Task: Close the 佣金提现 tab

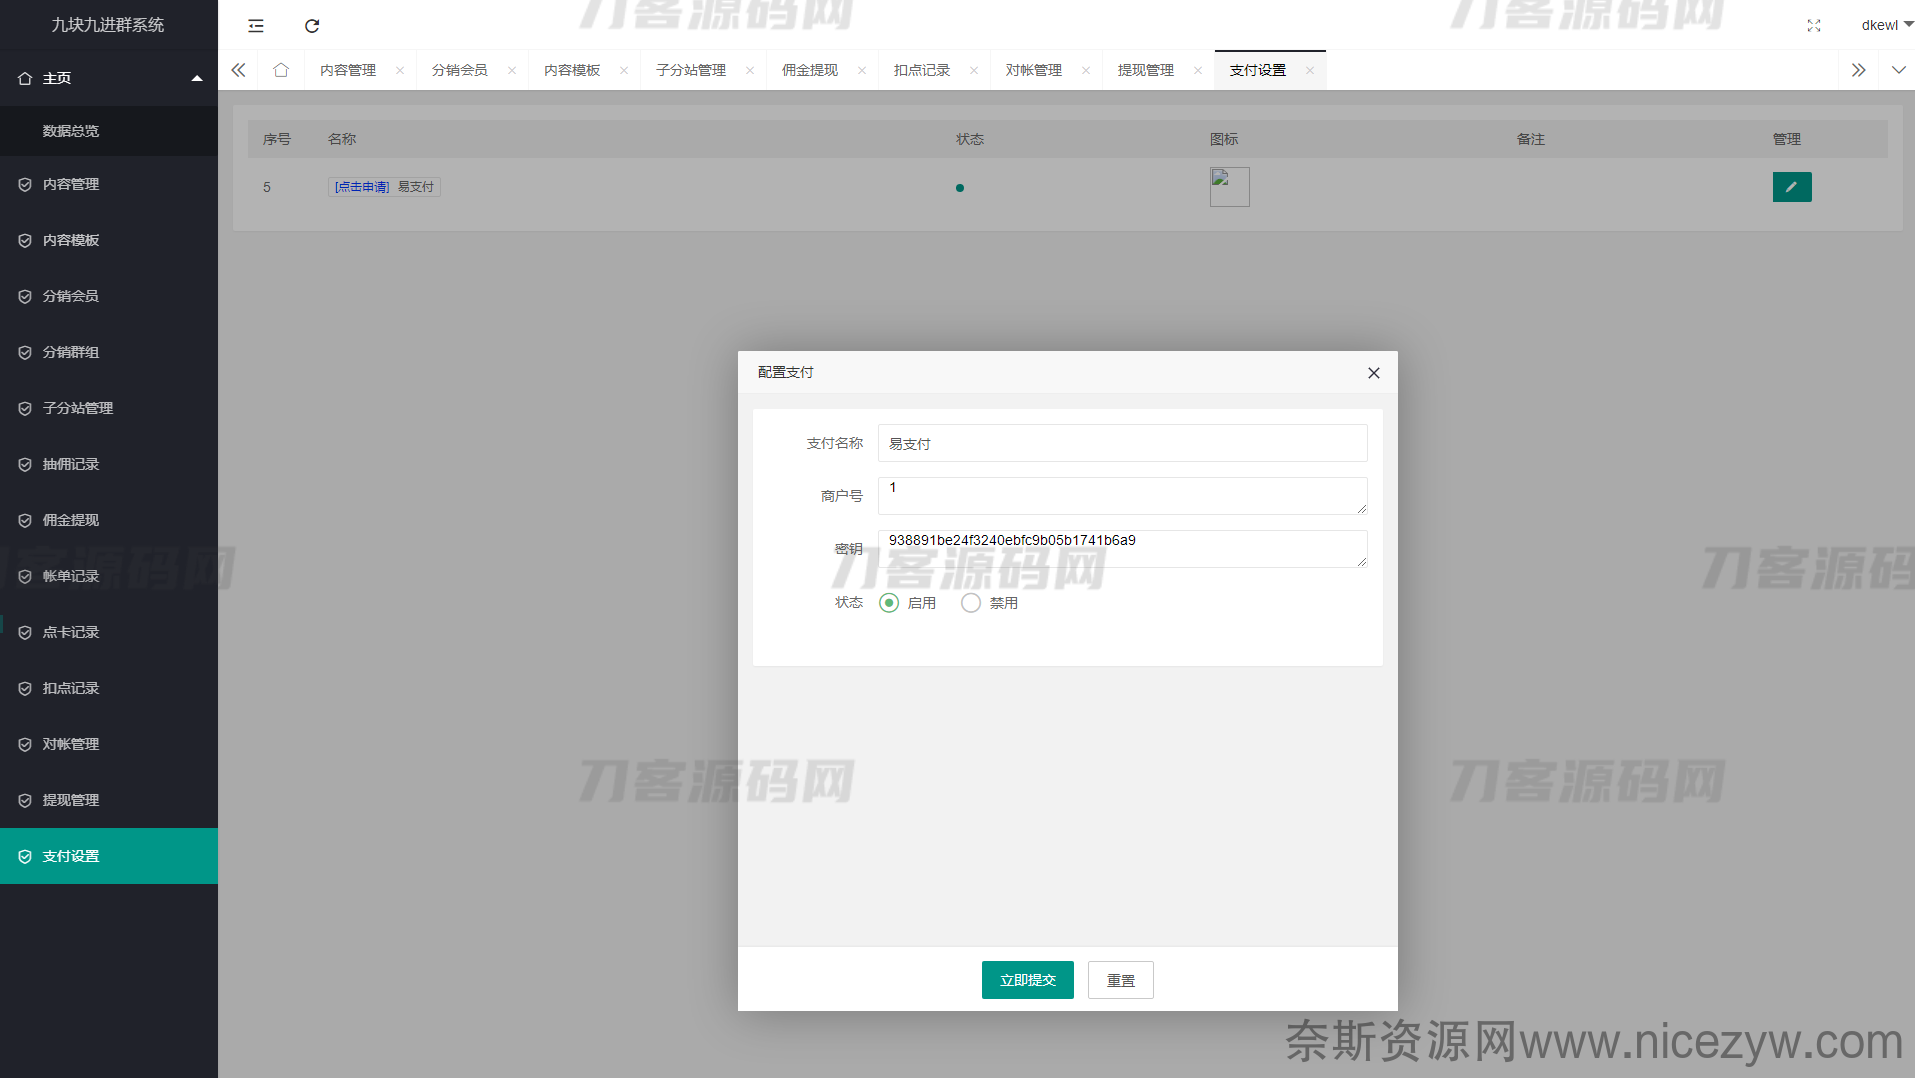Action: tap(862, 70)
